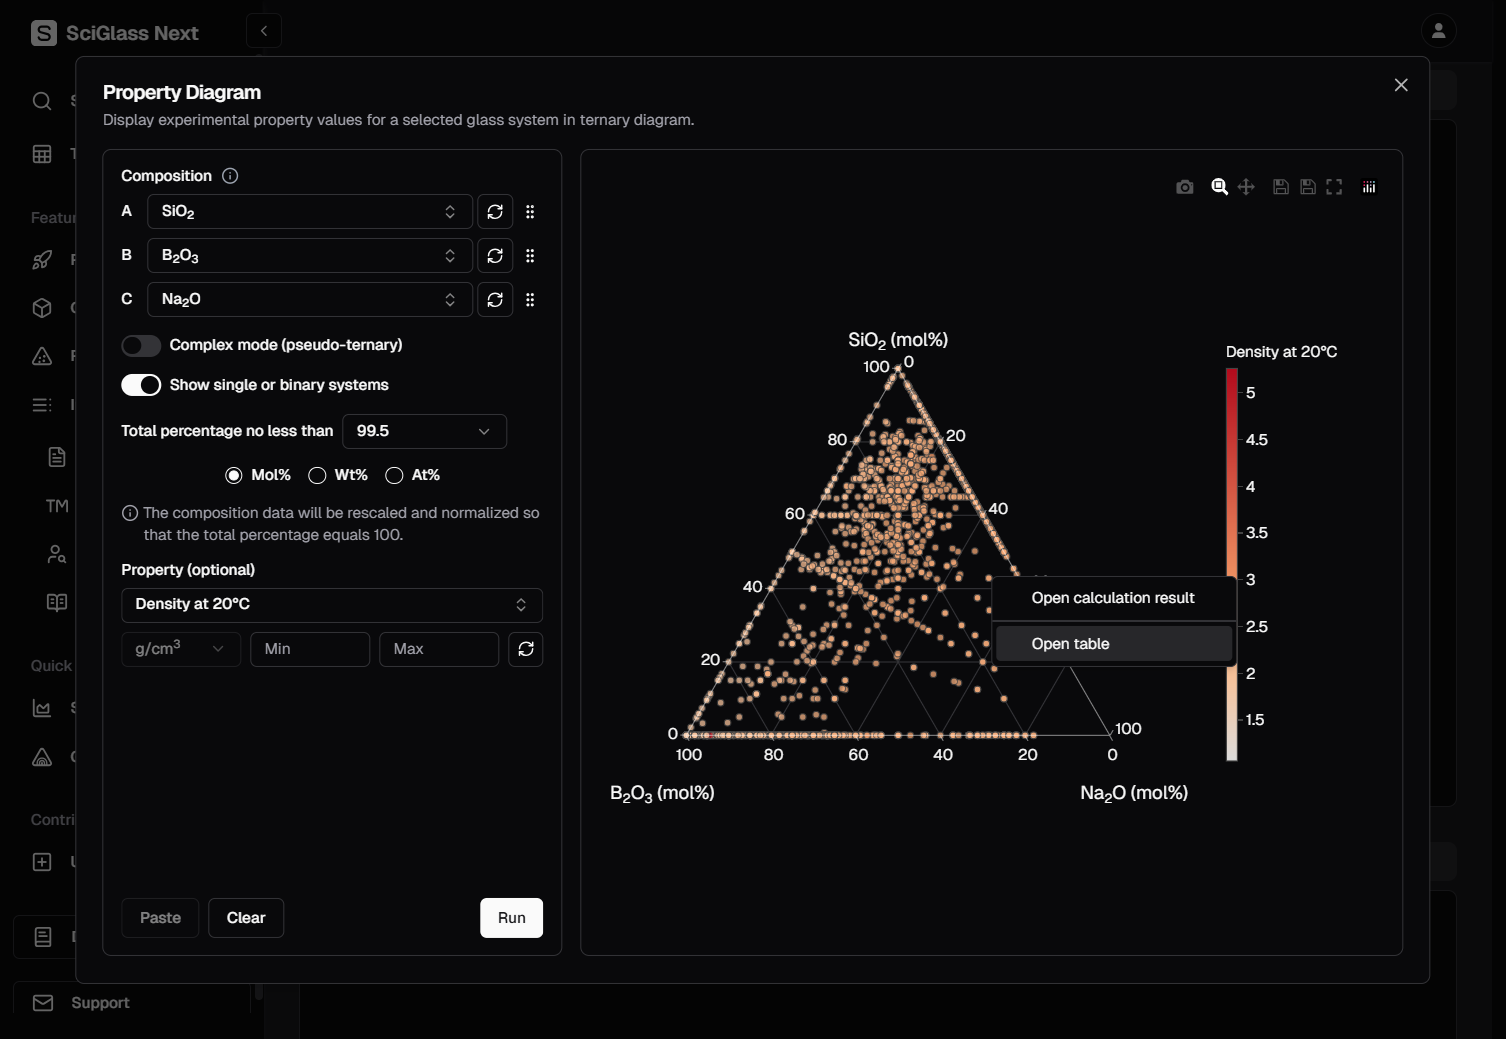
Task: Open the component B B2O3 dropdown
Action: 309,256
